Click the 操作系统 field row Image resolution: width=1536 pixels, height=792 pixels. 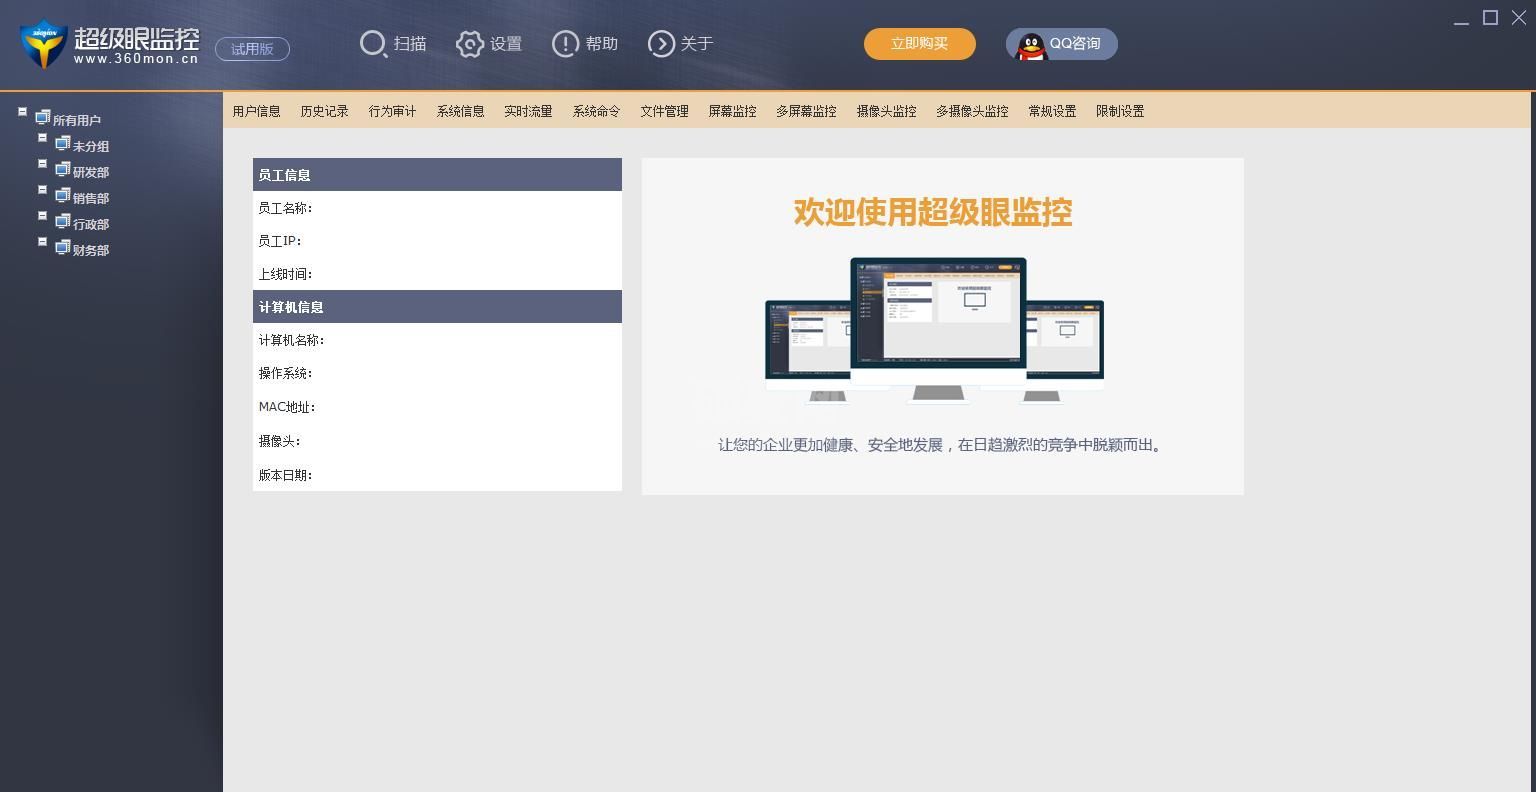click(437, 373)
